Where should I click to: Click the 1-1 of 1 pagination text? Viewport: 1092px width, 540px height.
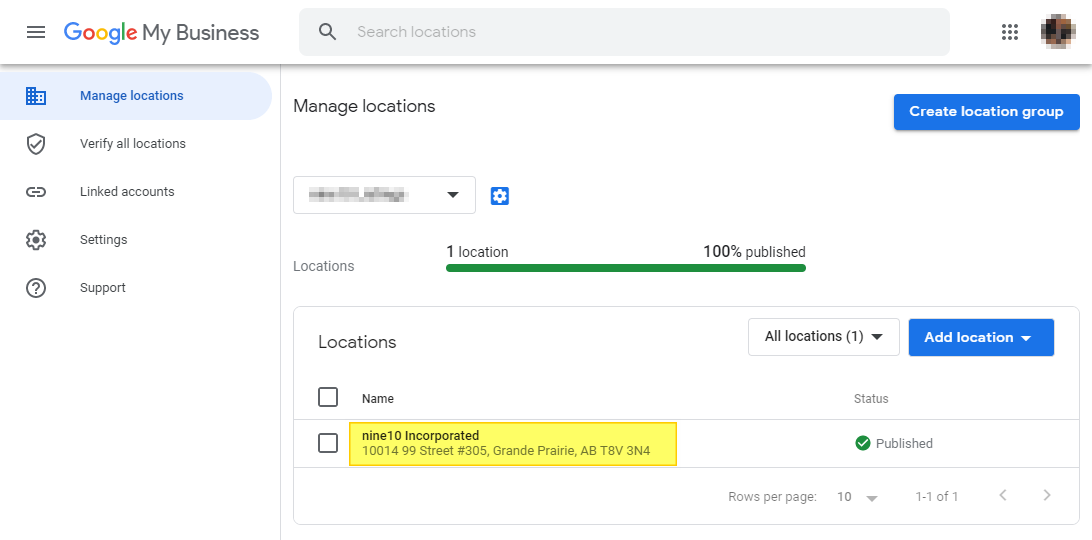[x=937, y=497]
